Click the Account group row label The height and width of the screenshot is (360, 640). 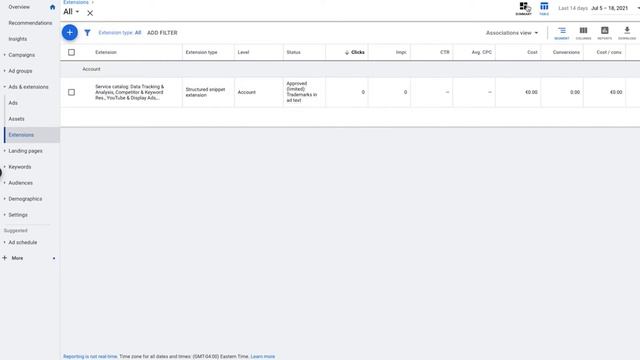(91, 69)
